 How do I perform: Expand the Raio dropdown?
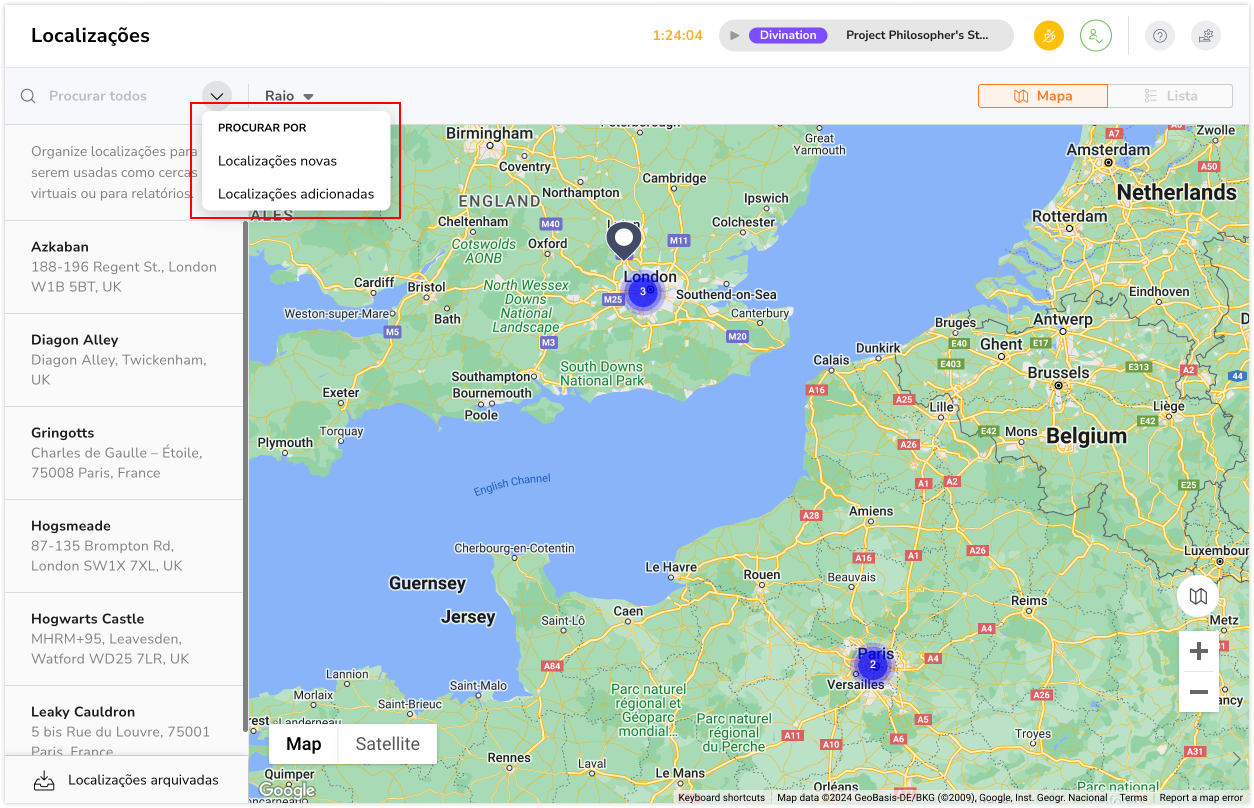pos(289,96)
